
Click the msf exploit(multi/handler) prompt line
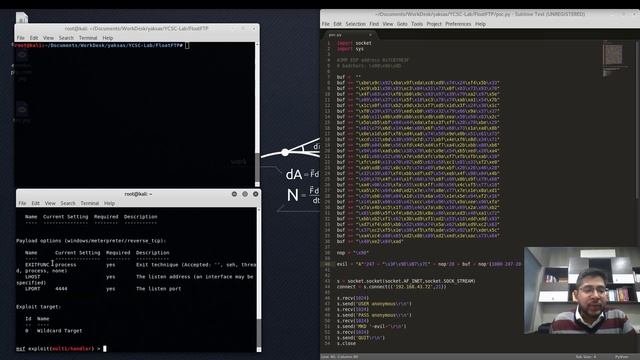[x=61, y=349]
